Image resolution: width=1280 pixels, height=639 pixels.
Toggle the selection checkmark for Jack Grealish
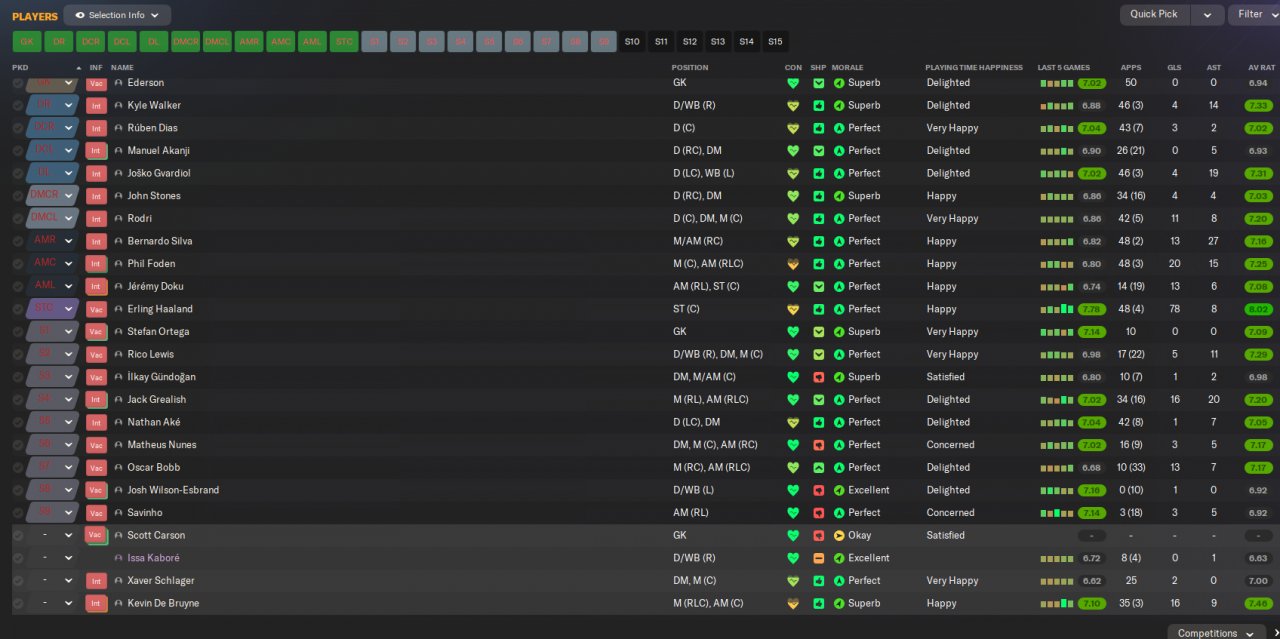[17, 400]
